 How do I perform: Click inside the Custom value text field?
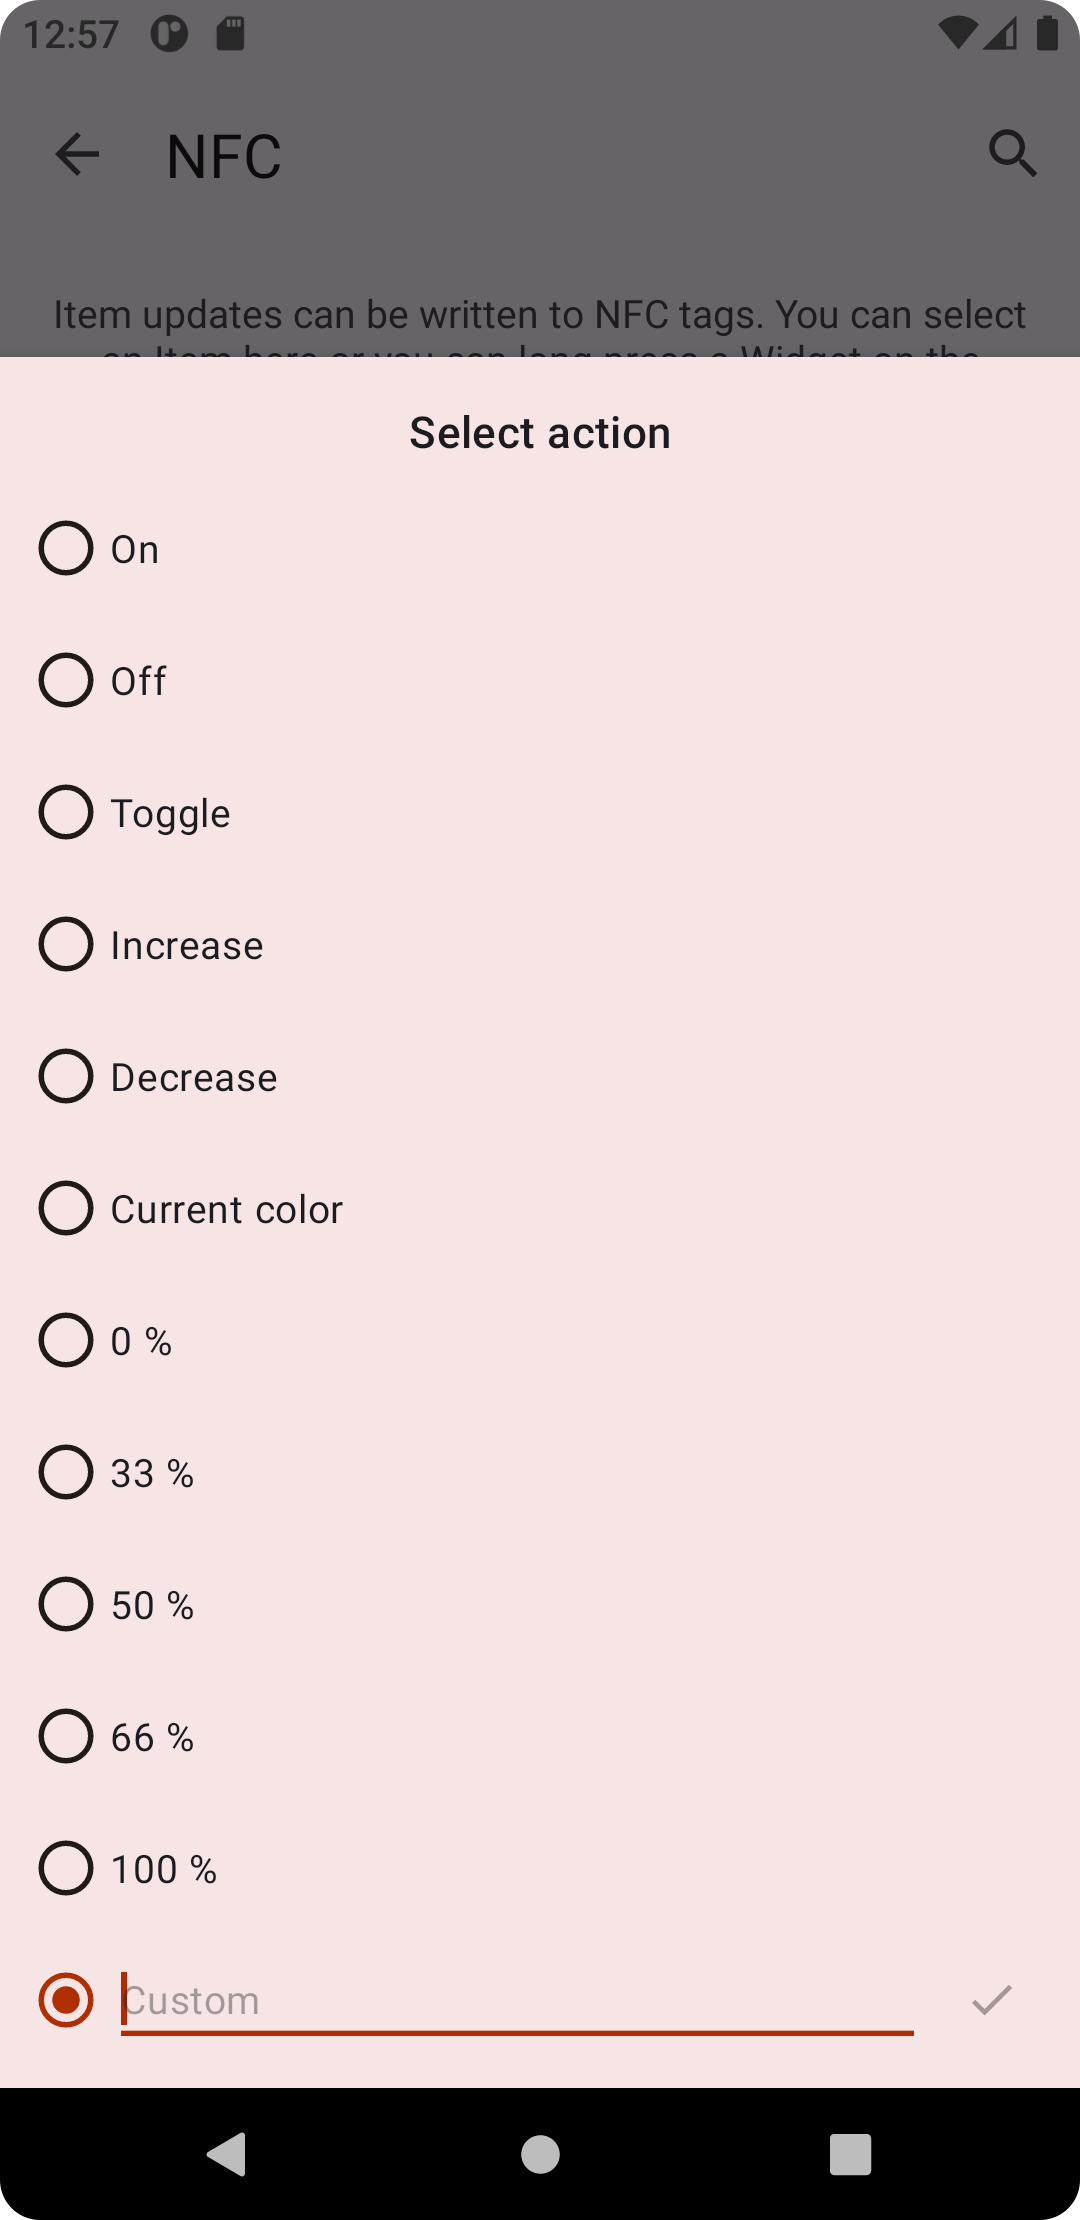(517, 1999)
